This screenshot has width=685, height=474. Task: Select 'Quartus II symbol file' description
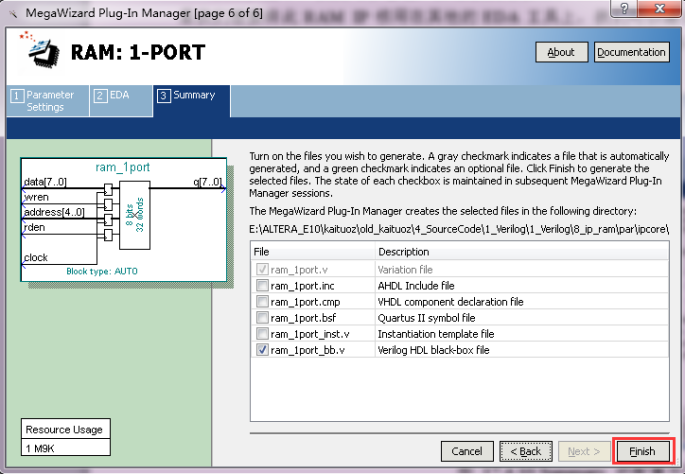coord(426,318)
